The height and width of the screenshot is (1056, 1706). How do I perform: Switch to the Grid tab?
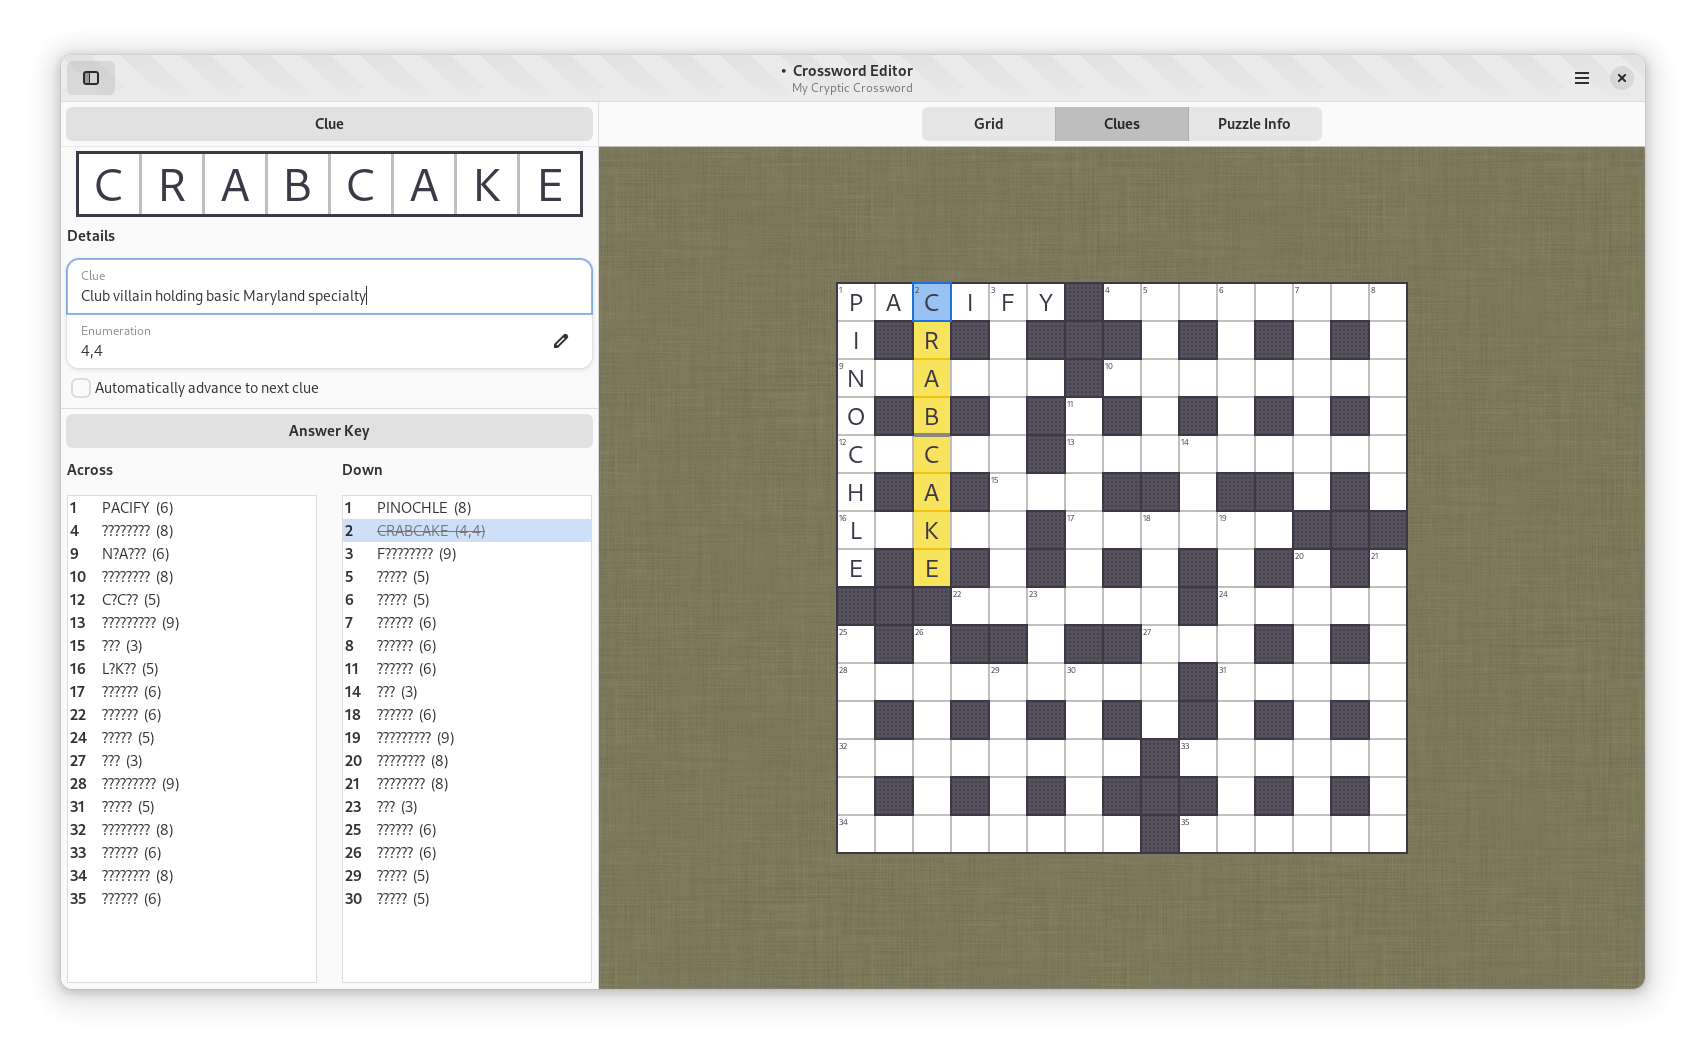tap(988, 124)
